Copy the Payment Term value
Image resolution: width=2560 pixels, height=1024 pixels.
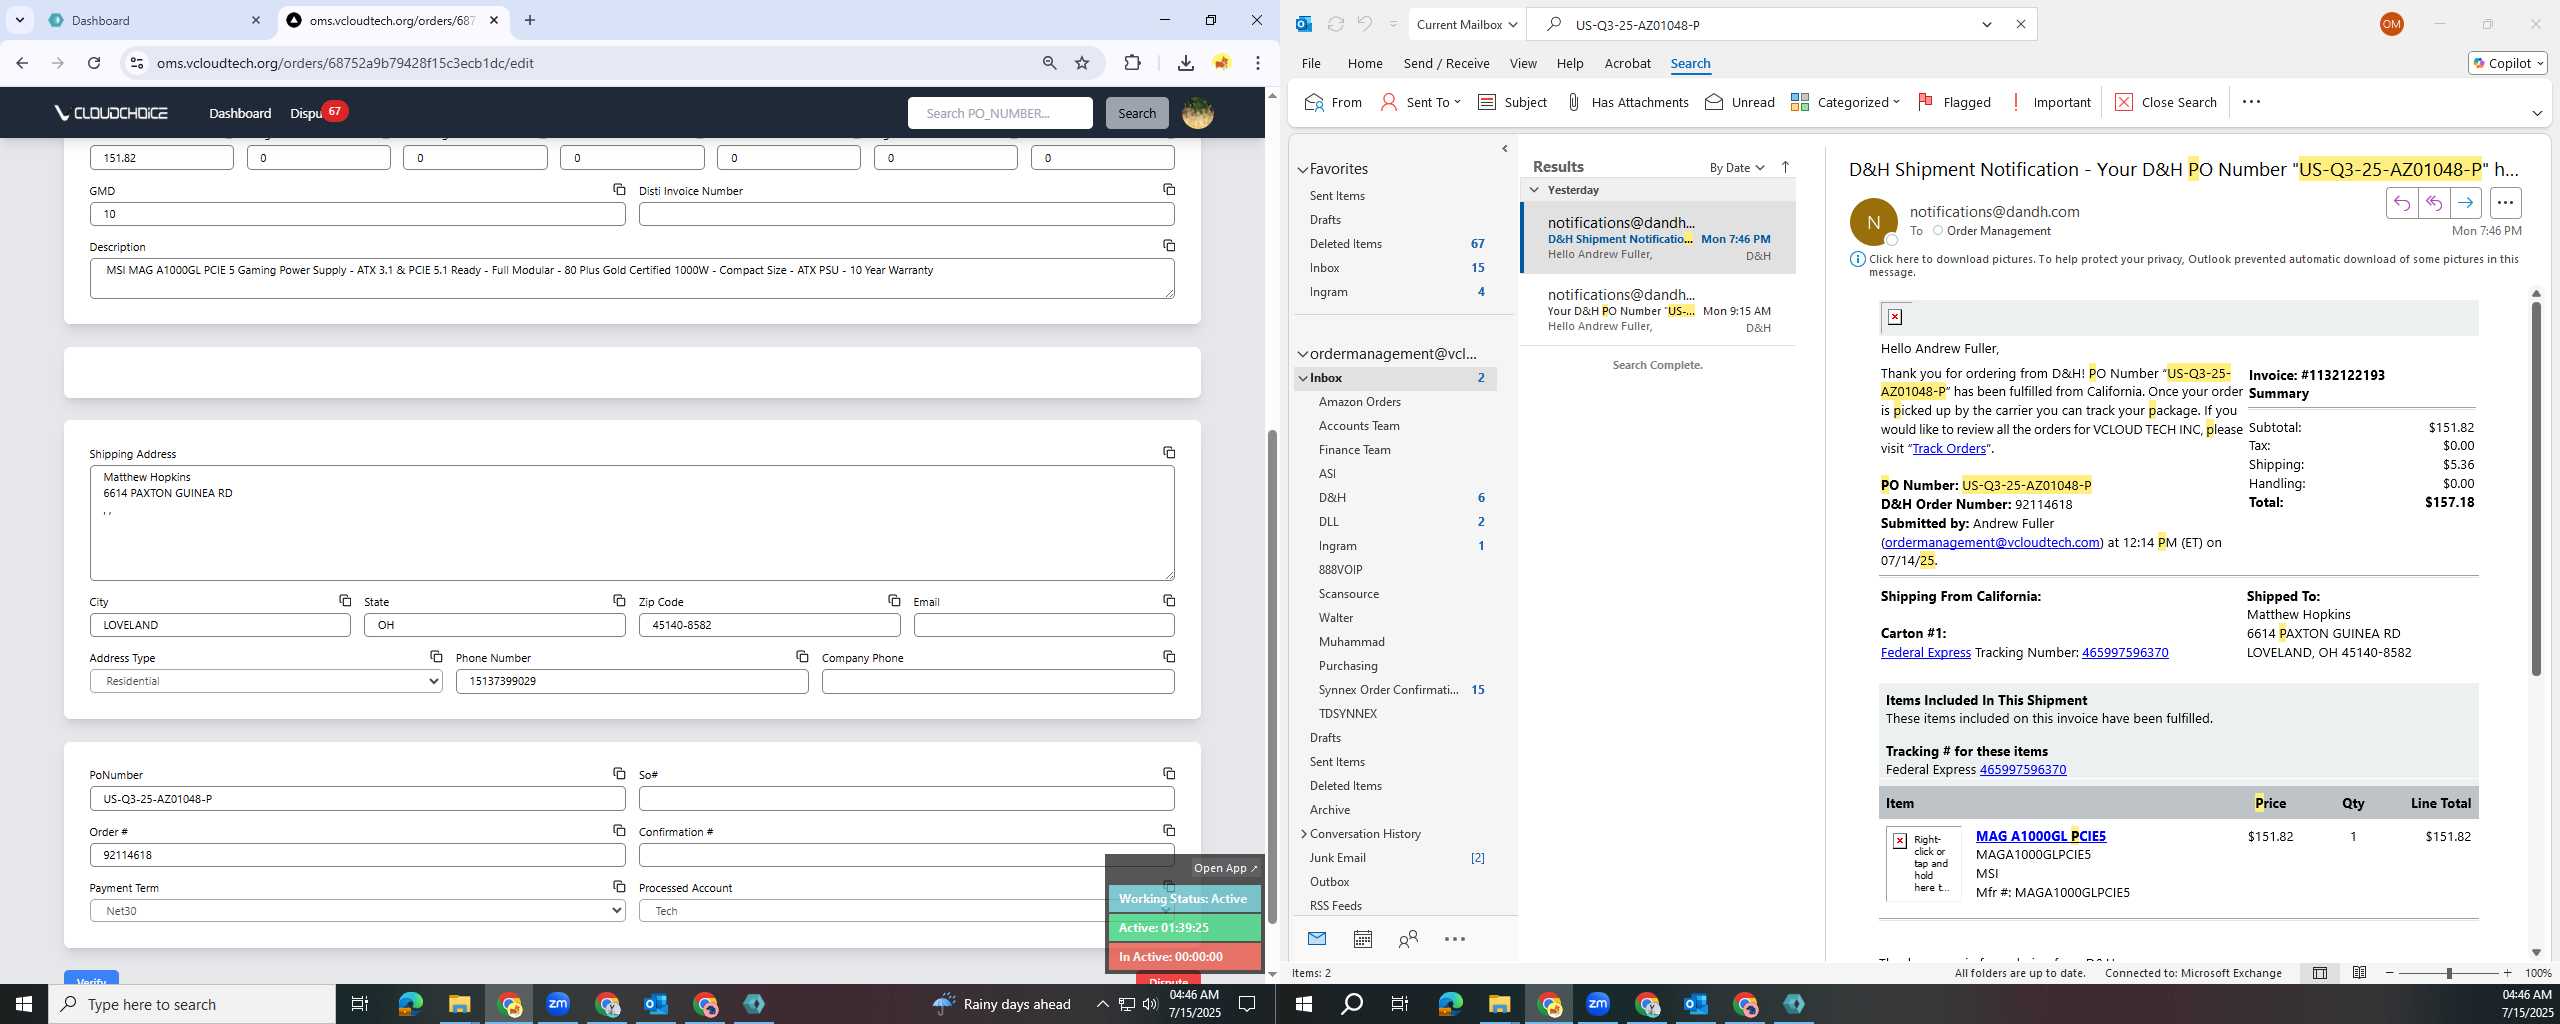pyautogui.click(x=619, y=886)
